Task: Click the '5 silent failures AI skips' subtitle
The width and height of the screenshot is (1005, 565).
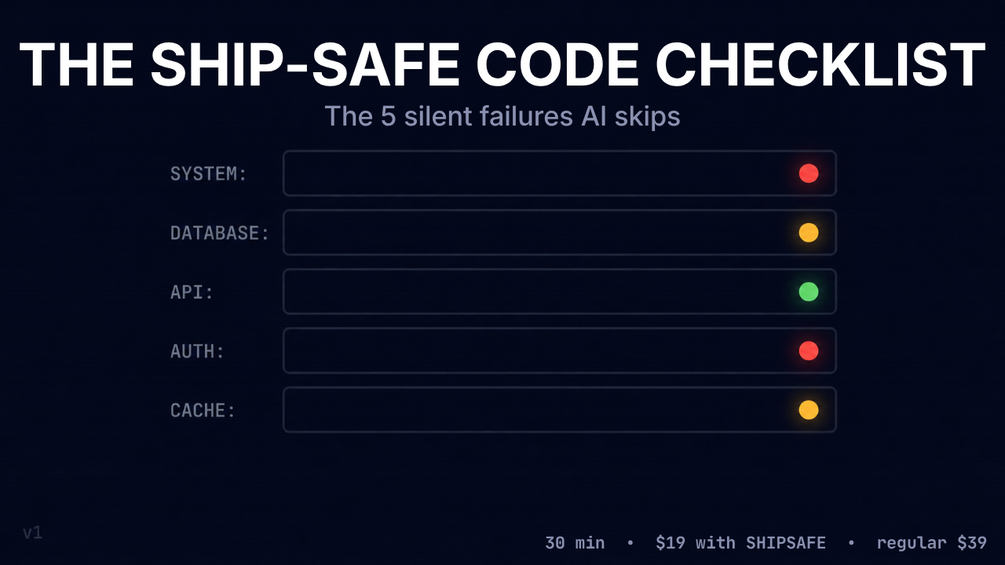Action: click(x=502, y=117)
